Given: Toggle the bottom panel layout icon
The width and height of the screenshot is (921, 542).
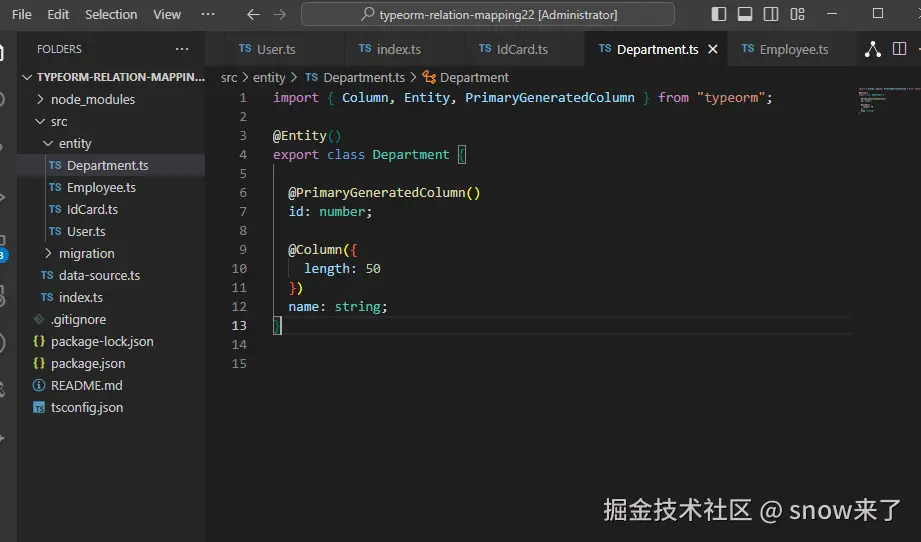Looking at the screenshot, I should click(745, 14).
